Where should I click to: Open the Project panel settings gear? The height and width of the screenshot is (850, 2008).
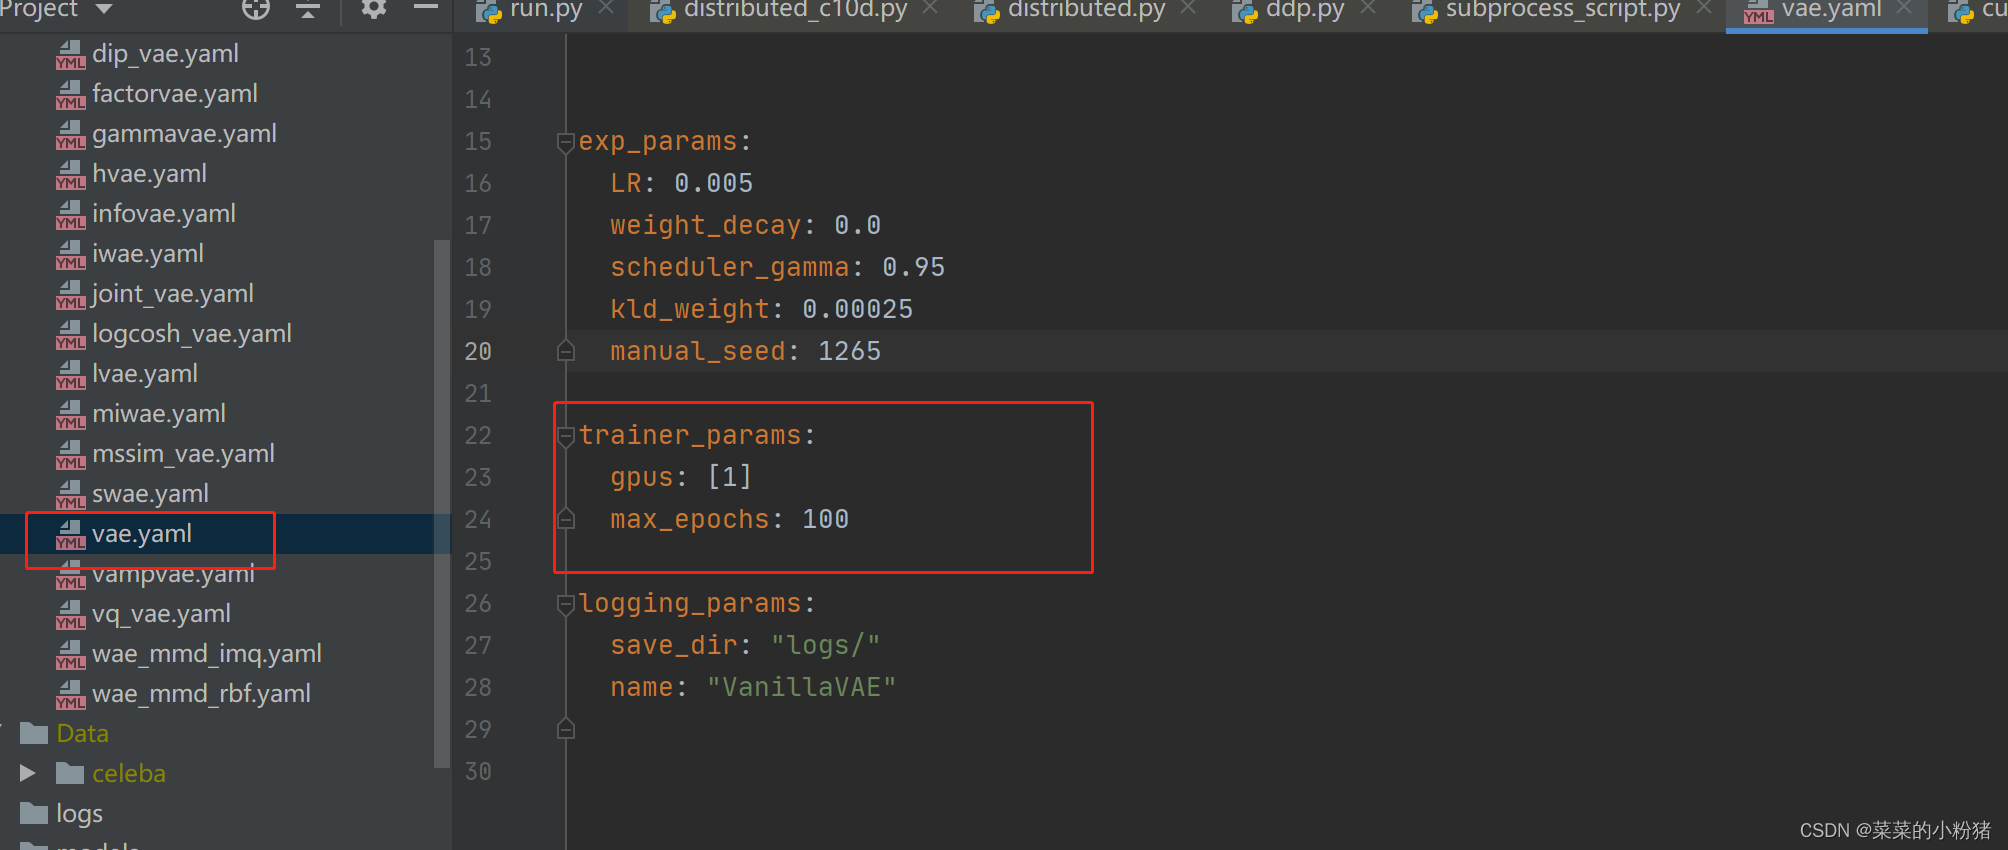[373, 9]
